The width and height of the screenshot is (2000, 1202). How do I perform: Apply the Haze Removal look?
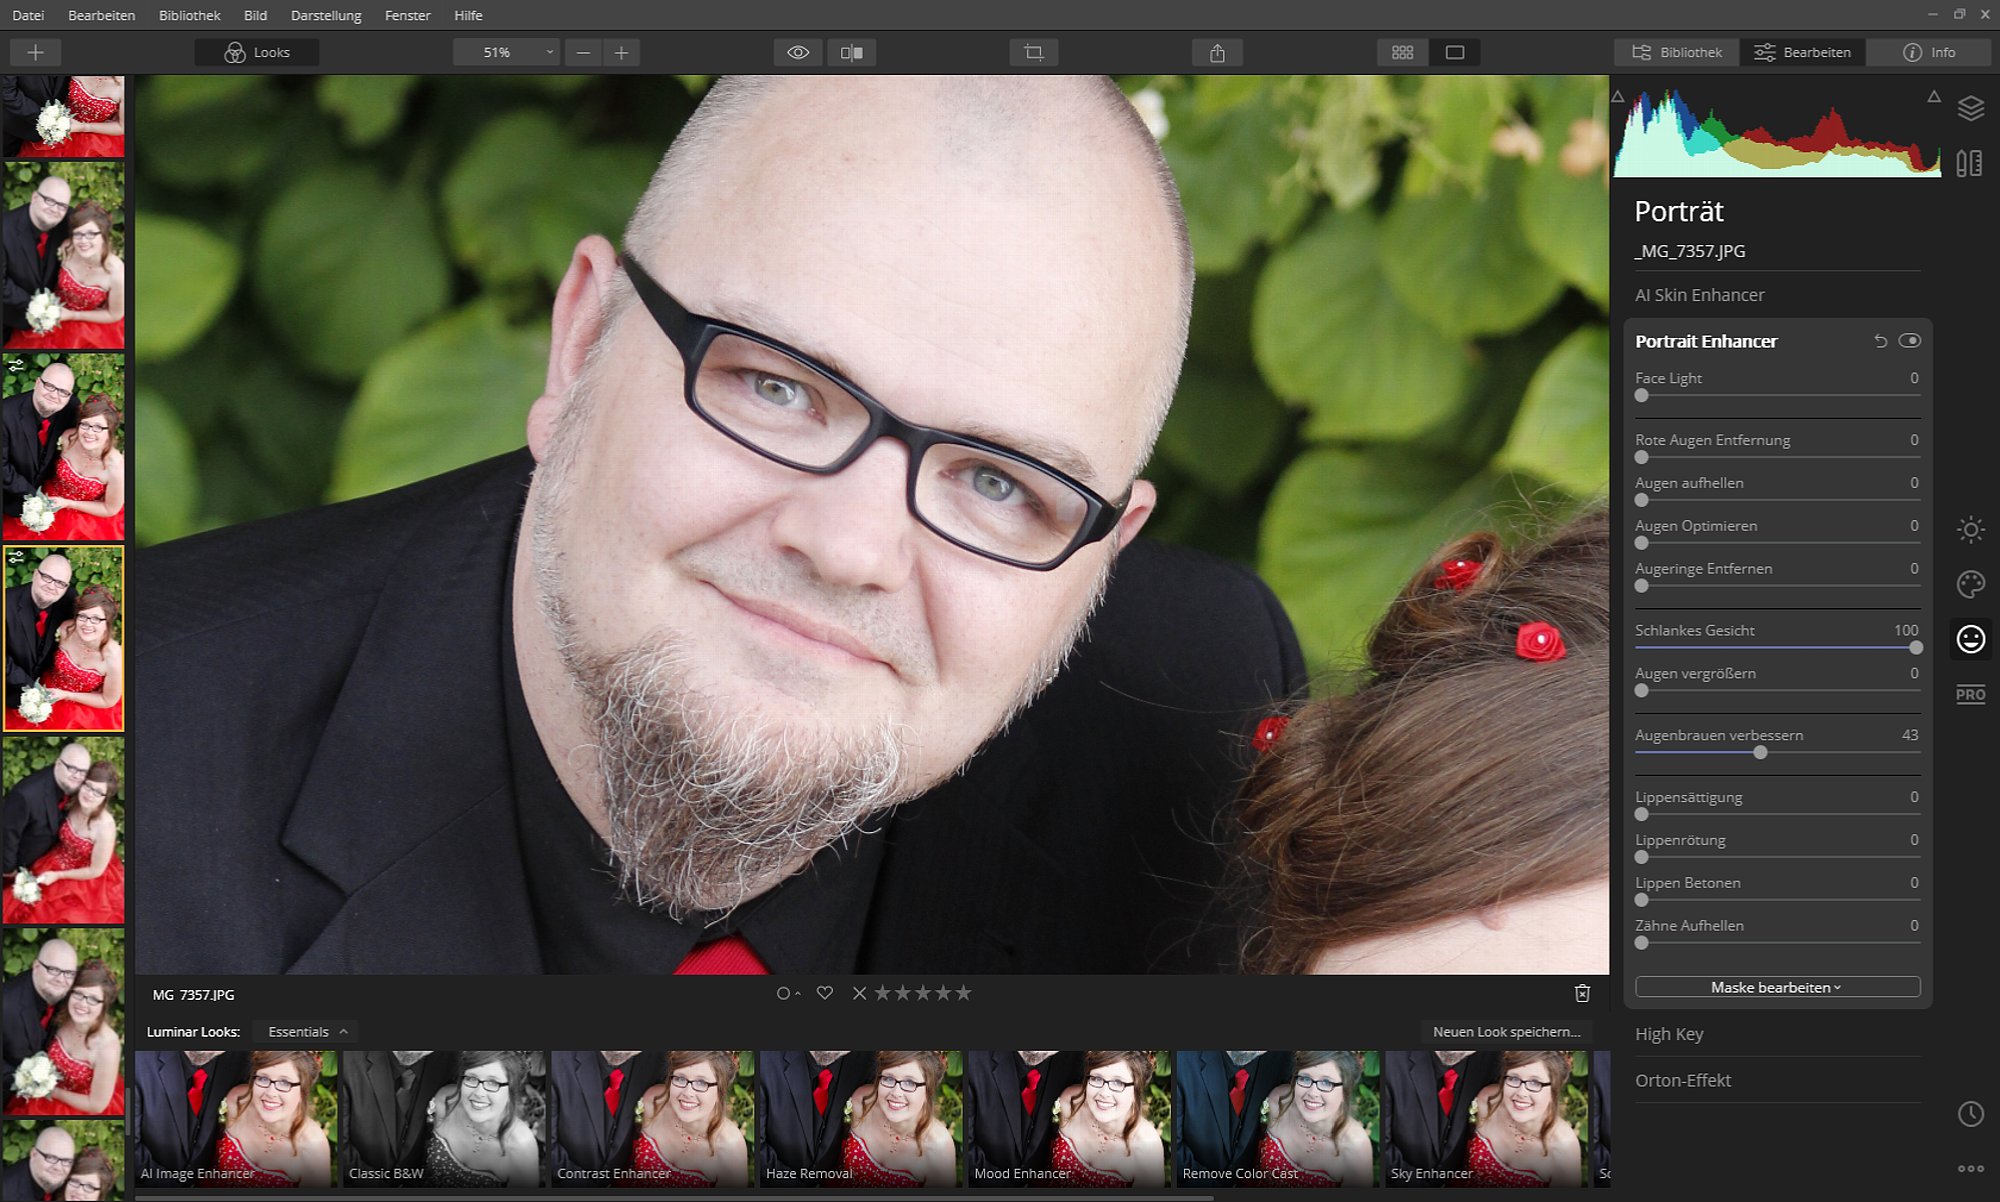pos(861,1118)
